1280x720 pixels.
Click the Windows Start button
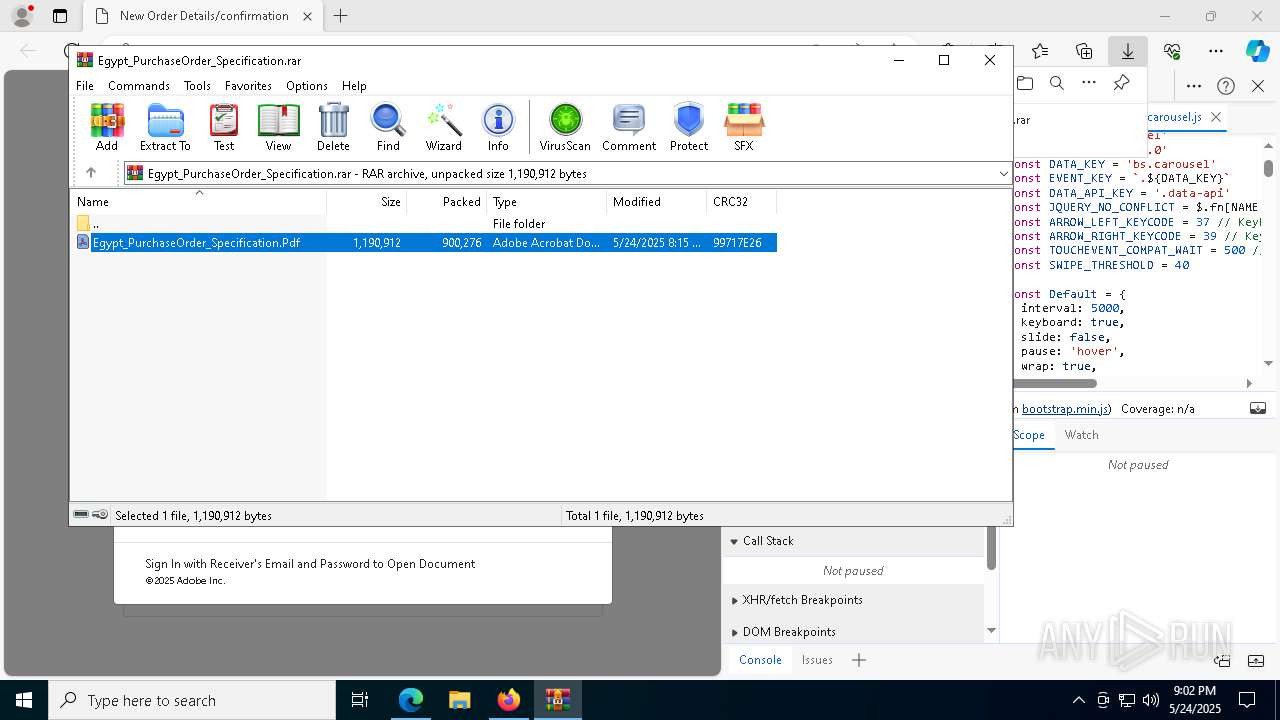coord(24,700)
